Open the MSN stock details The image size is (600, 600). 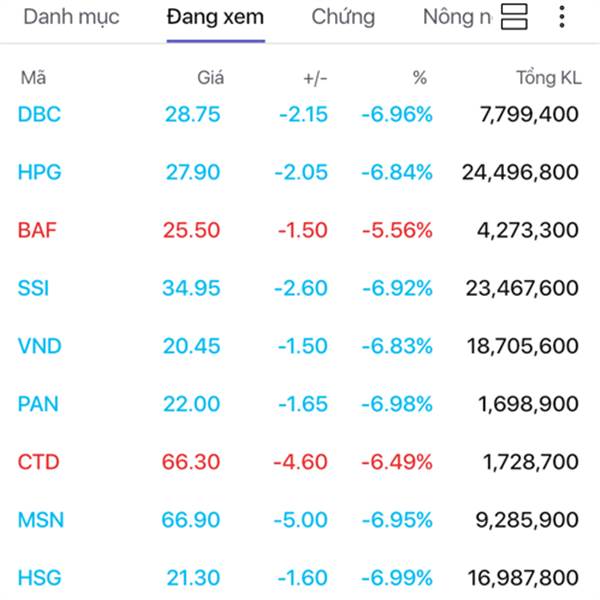pyautogui.click(x=298, y=520)
